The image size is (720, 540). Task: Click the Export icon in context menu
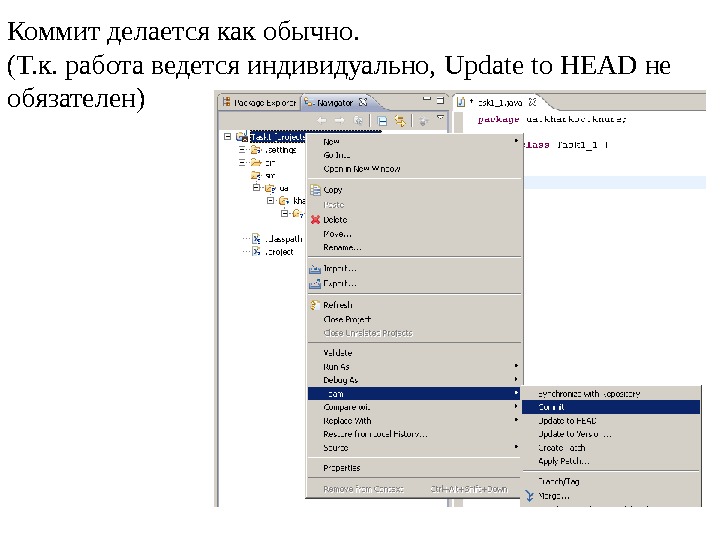315,284
